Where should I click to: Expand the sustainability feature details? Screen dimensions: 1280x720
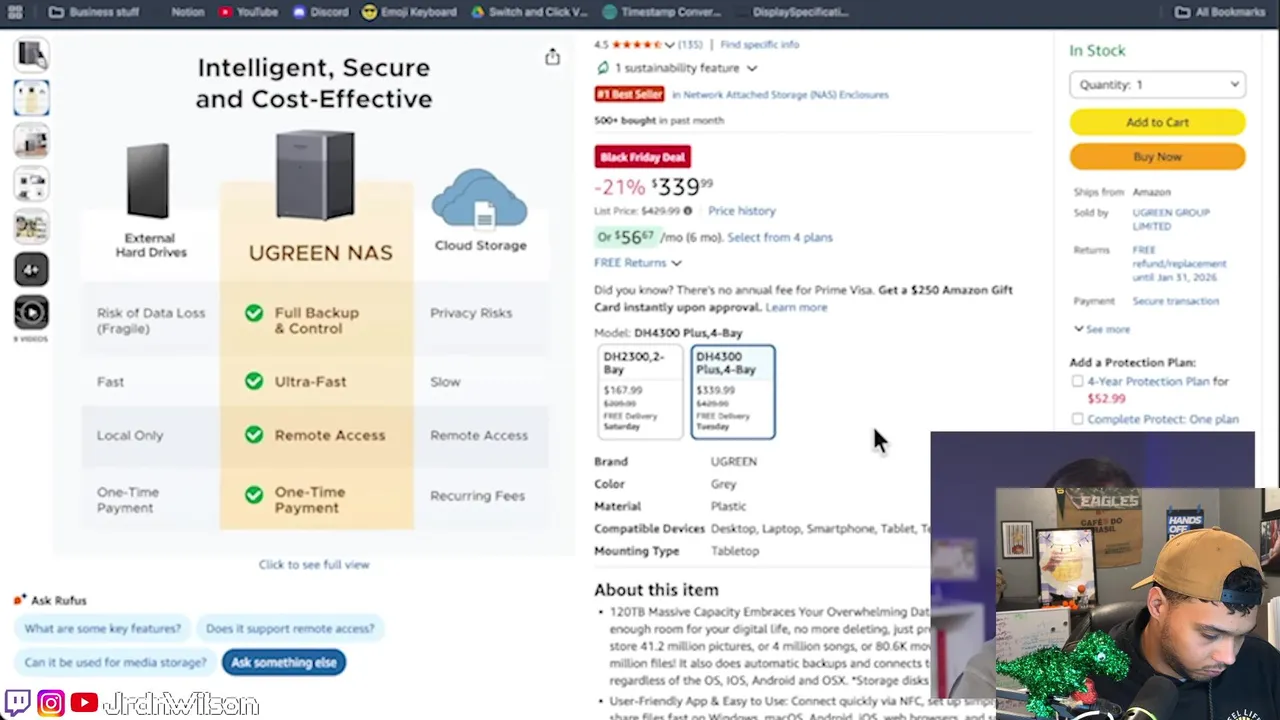tap(751, 68)
